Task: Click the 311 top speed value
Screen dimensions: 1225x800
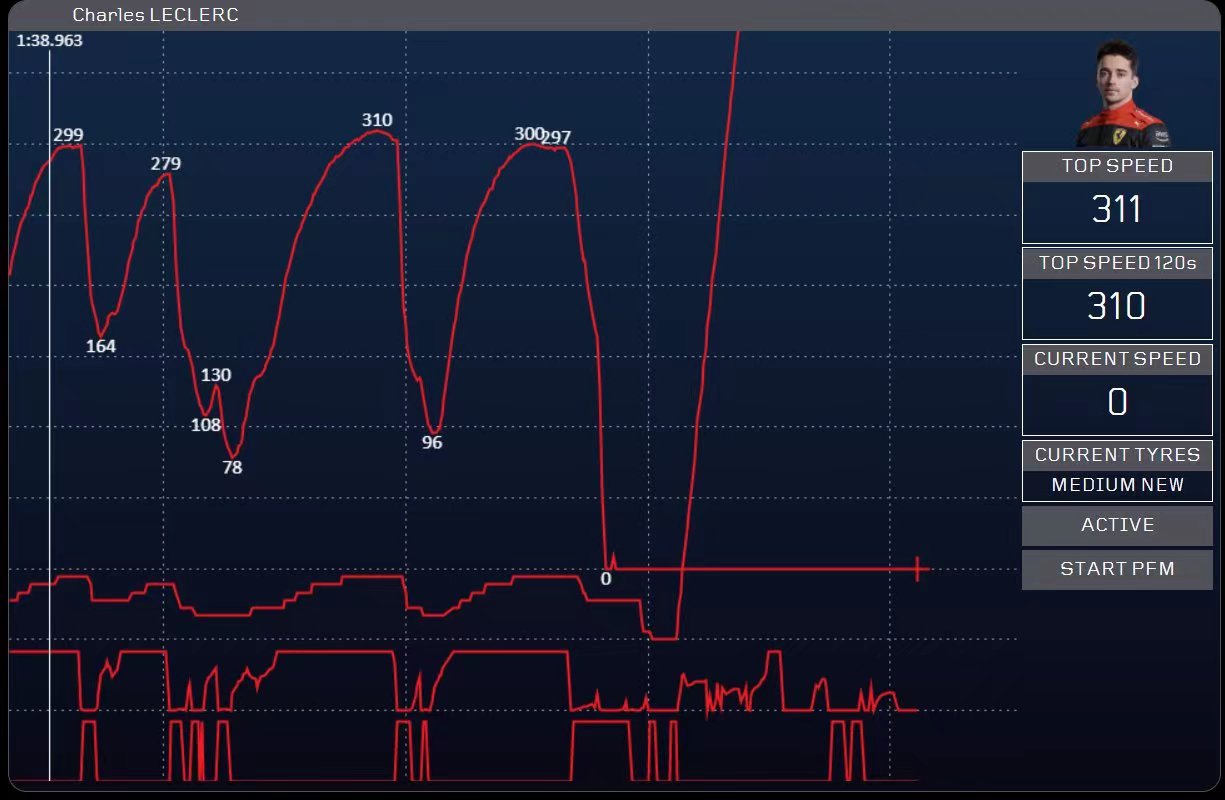Action: (1117, 209)
